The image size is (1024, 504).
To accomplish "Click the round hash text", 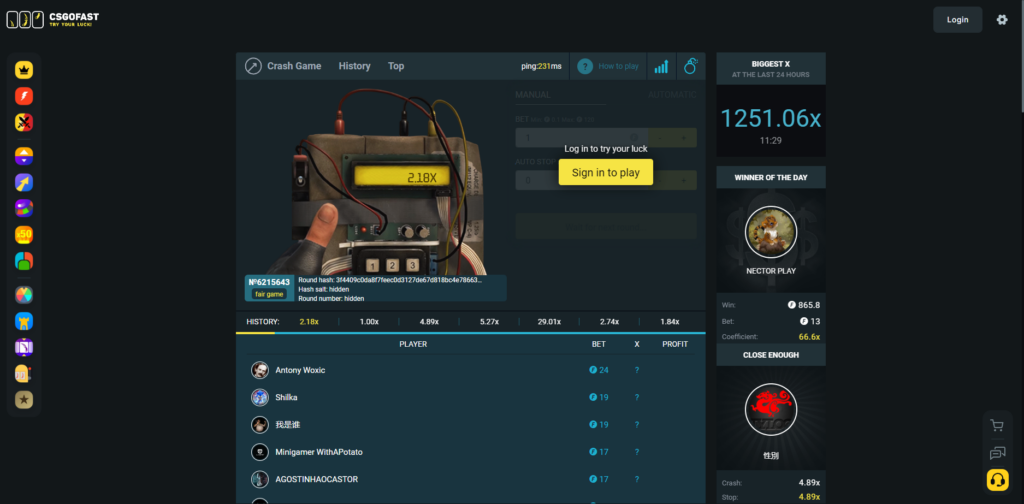I will coord(390,279).
